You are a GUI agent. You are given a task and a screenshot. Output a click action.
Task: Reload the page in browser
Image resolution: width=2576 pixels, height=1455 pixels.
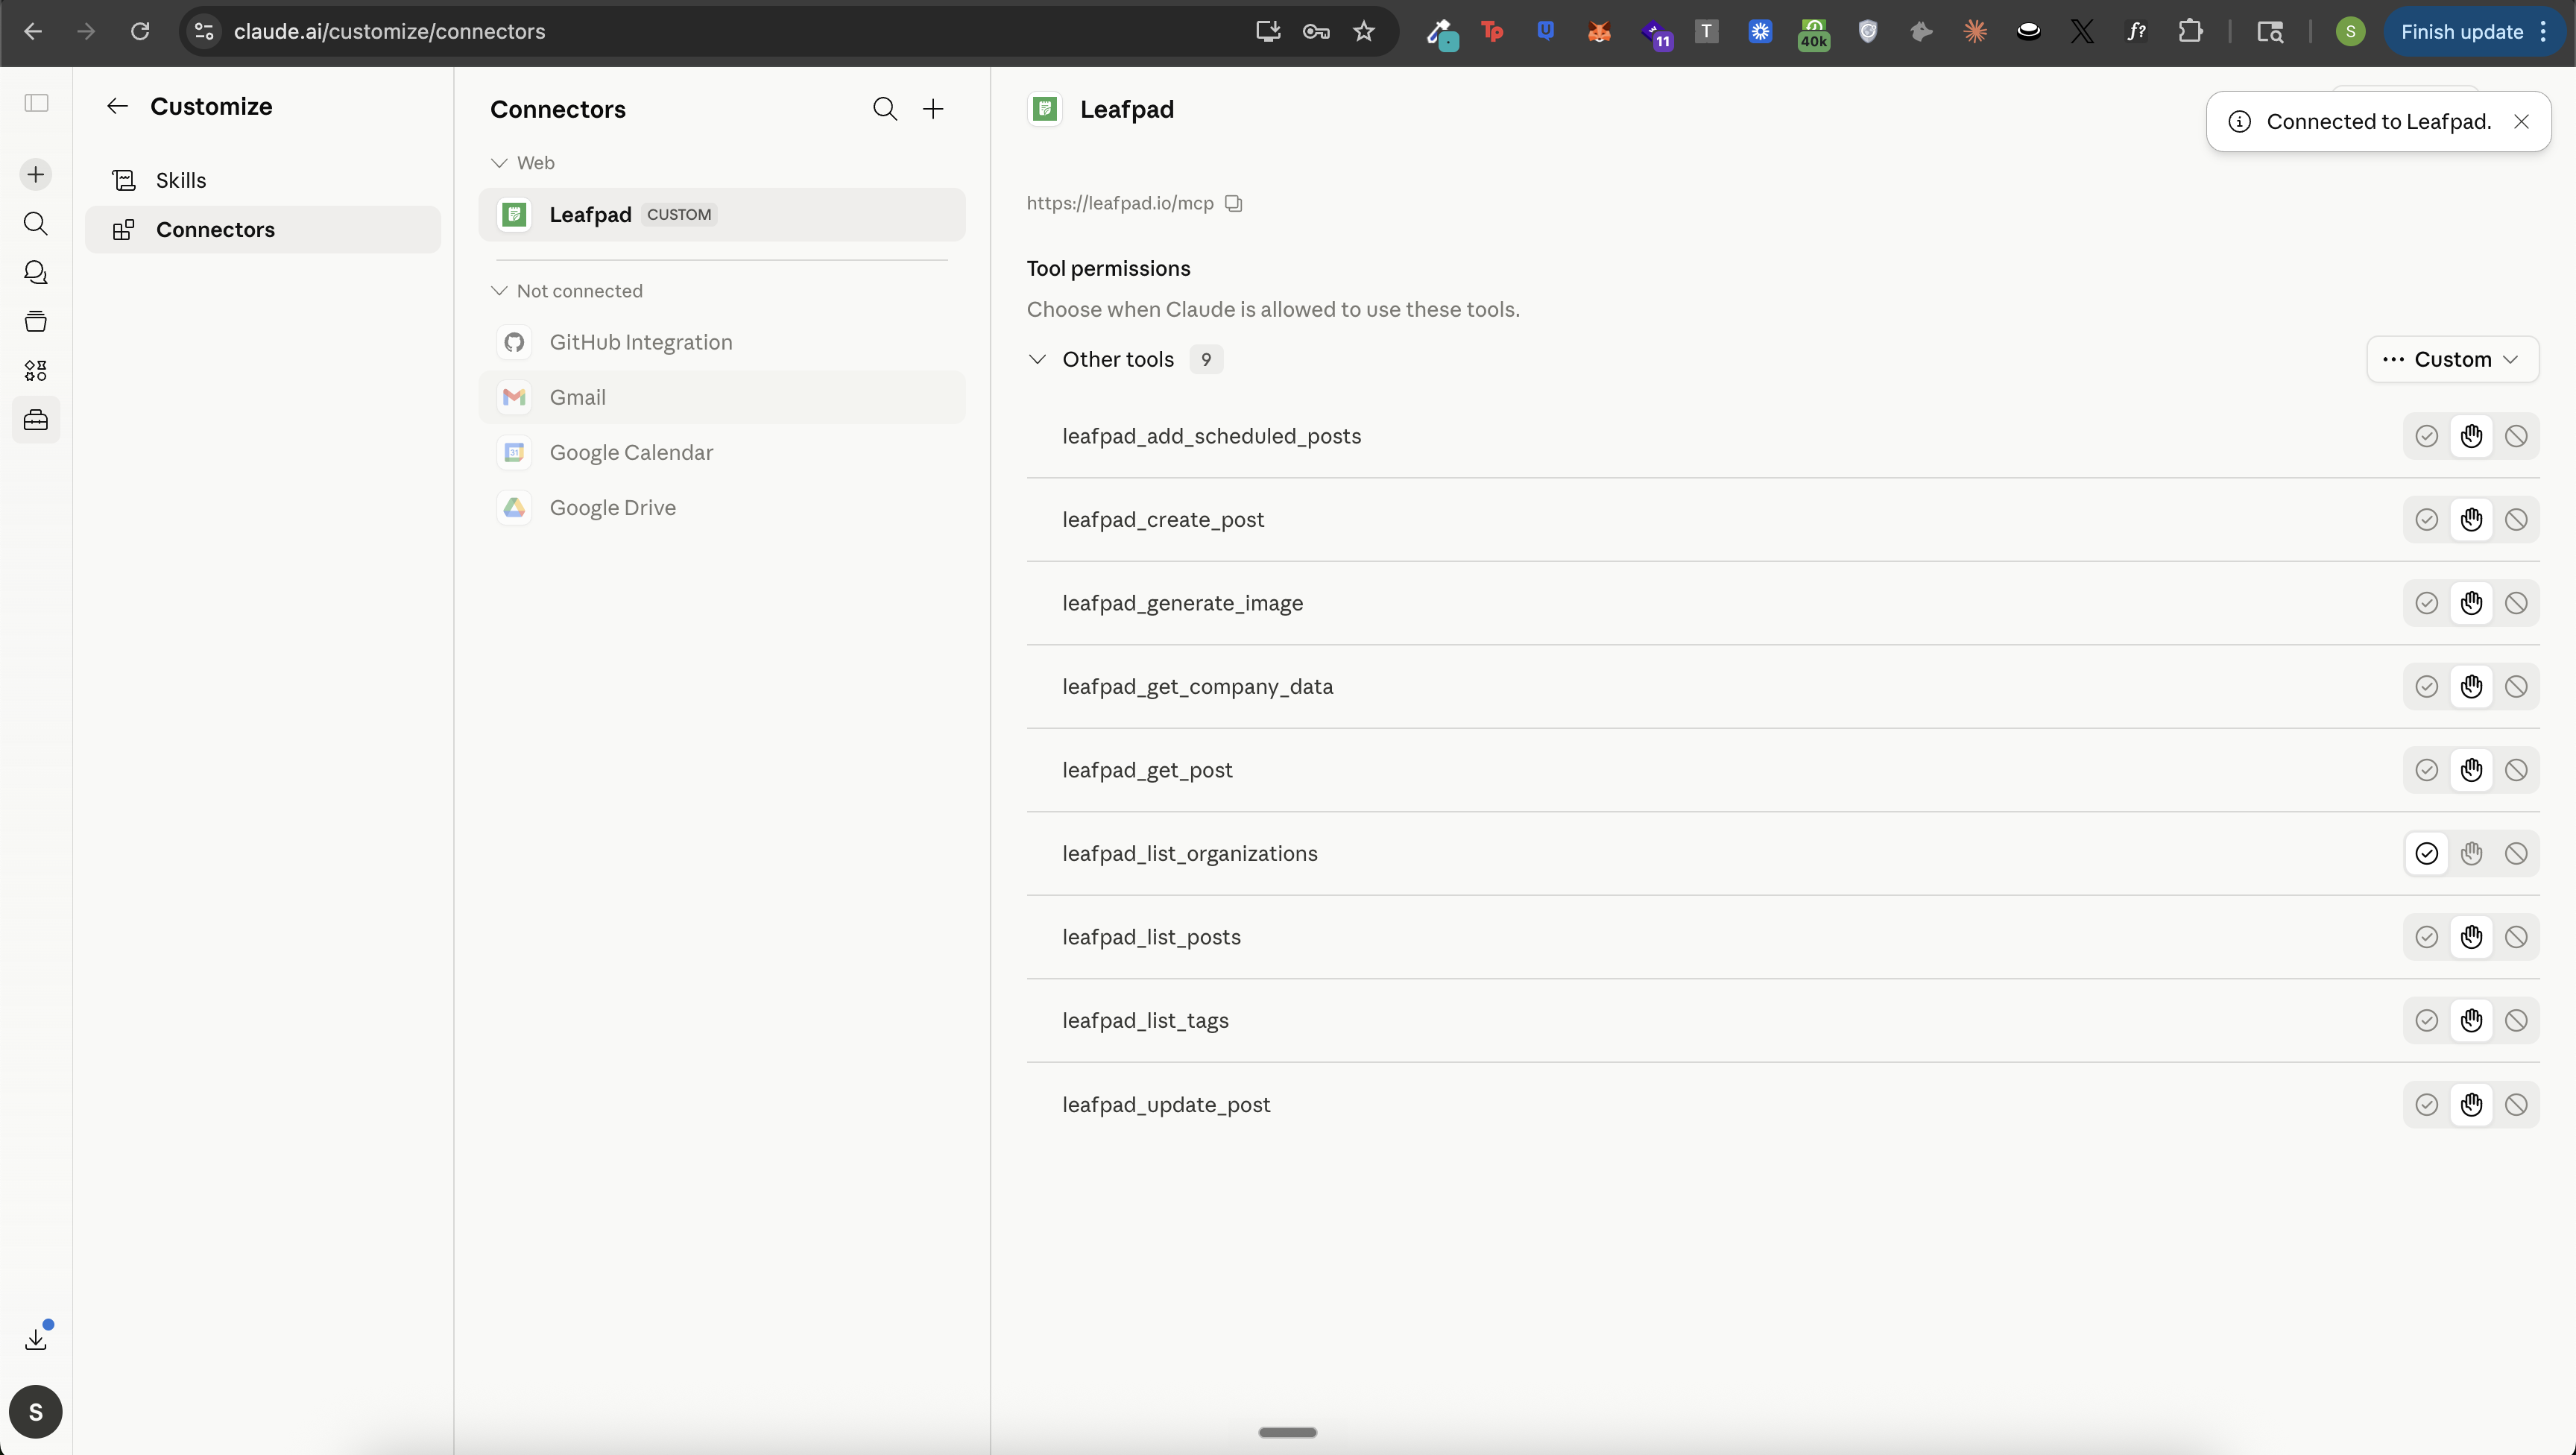click(x=140, y=31)
